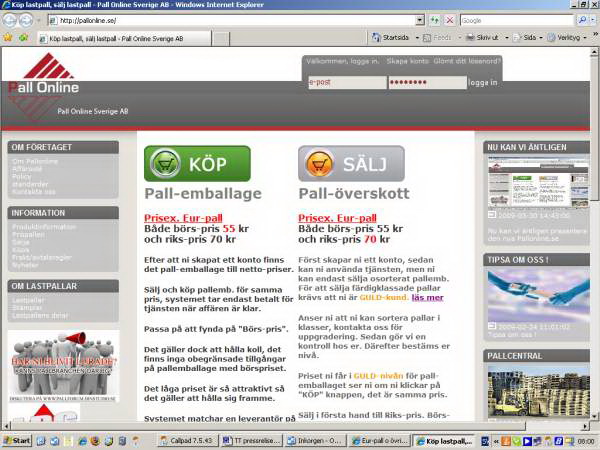
Task: Click the Skapa konto link
Action: pyautogui.click(x=408, y=61)
